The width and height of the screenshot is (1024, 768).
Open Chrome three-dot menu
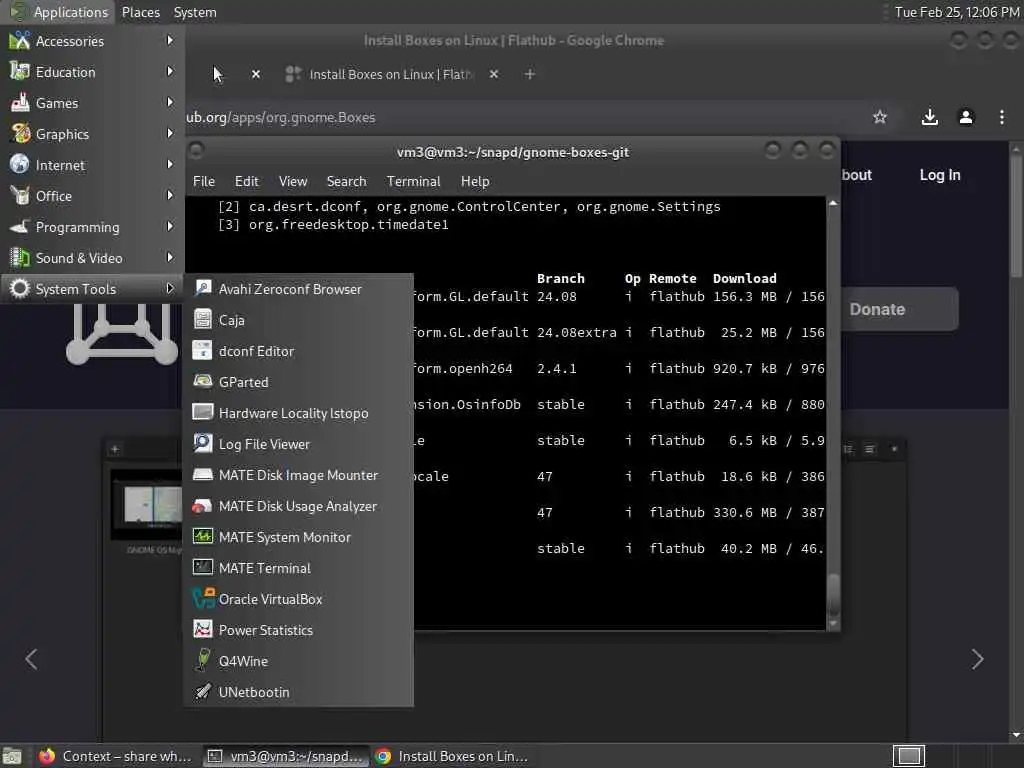pyautogui.click(x=1002, y=117)
